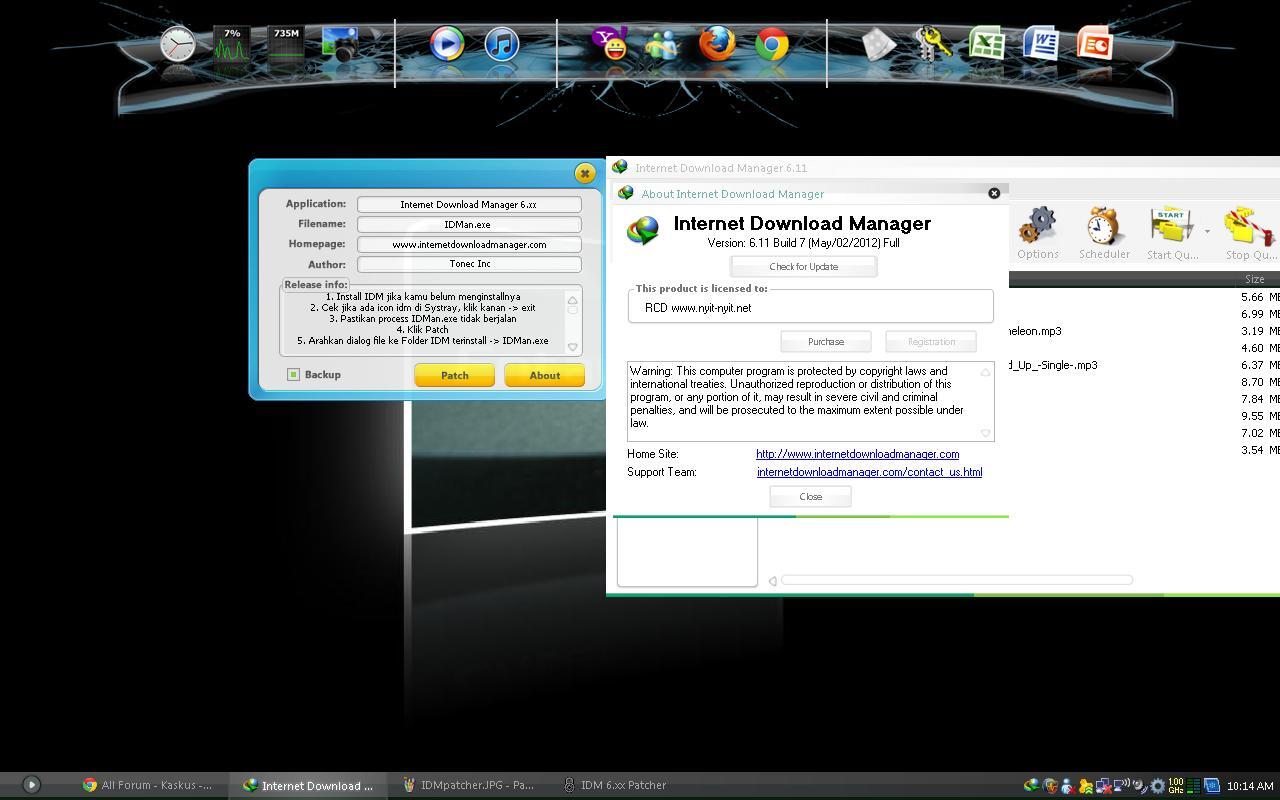Image resolution: width=1280 pixels, height=800 pixels.
Task: Launch Google Chrome from the dock
Action: (771, 45)
